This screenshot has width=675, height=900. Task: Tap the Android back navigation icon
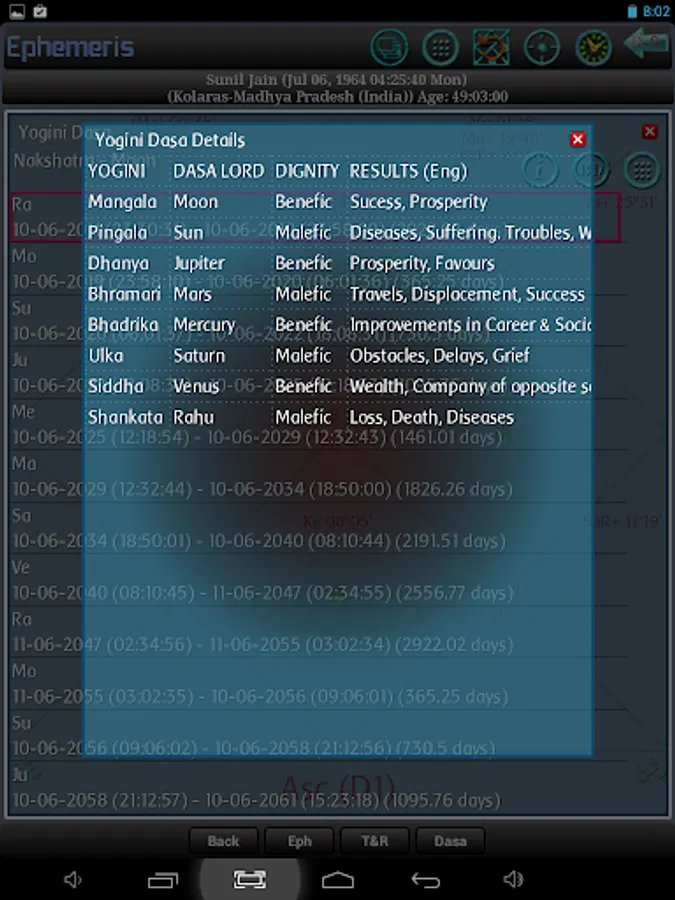(x=426, y=880)
